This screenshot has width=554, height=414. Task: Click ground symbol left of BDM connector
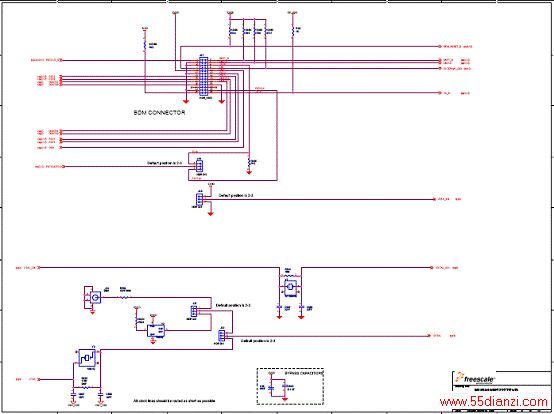tap(186, 101)
